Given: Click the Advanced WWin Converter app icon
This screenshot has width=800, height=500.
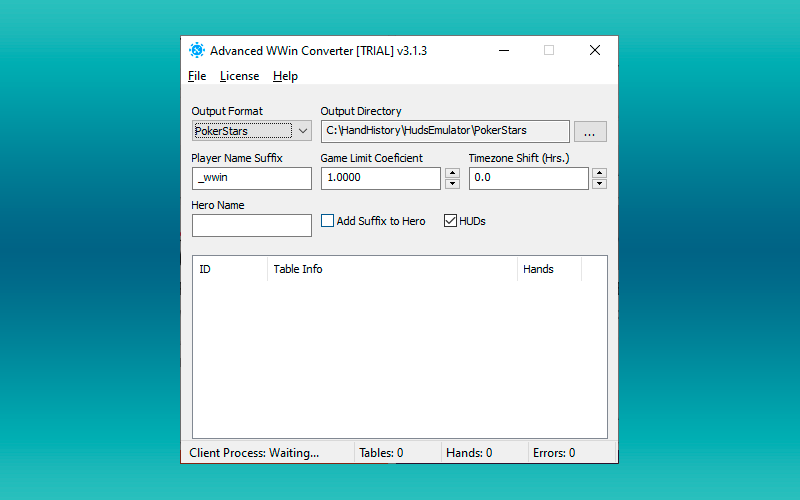Looking at the screenshot, I should (197, 51).
